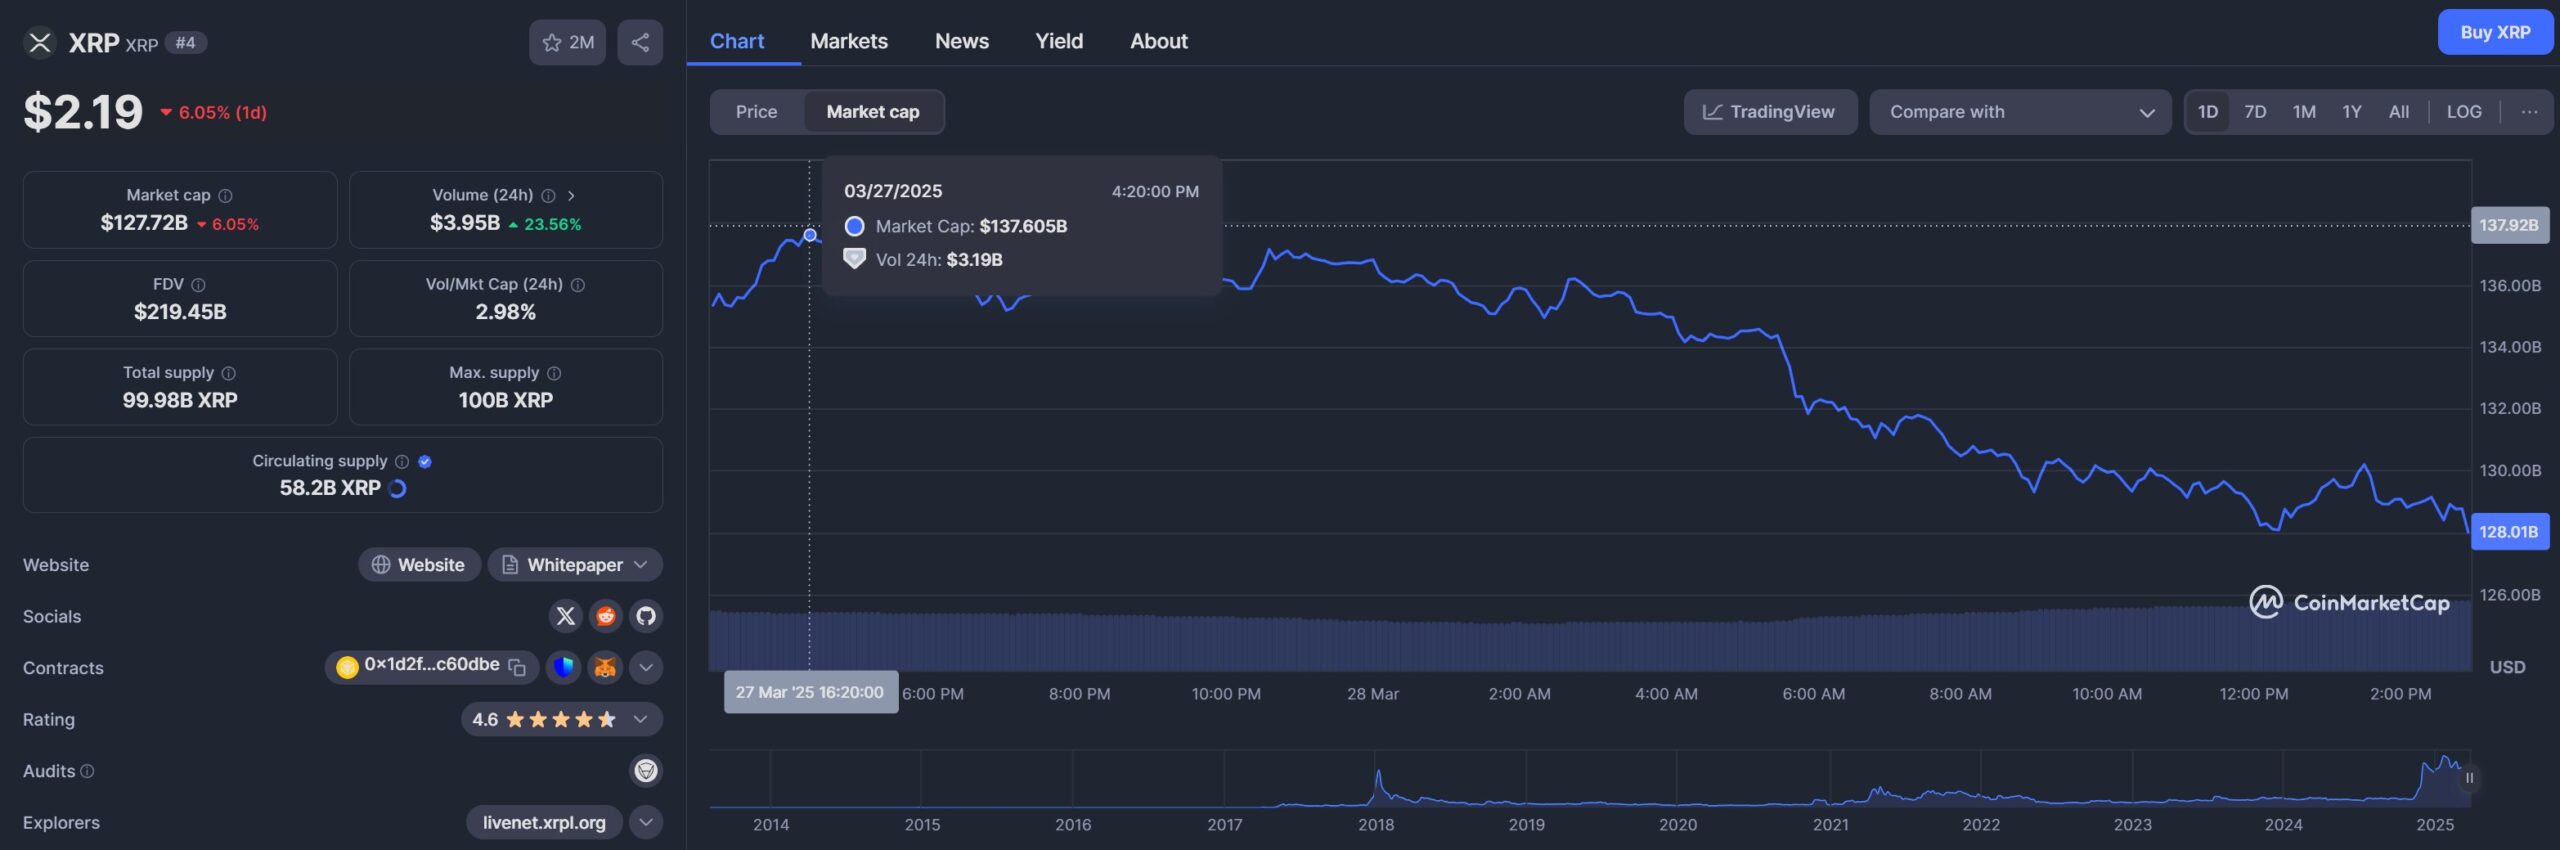This screenshot has width=2560, height=850.
Task: Click the verified badge beside Circulating supply
Action: (425, 462)
